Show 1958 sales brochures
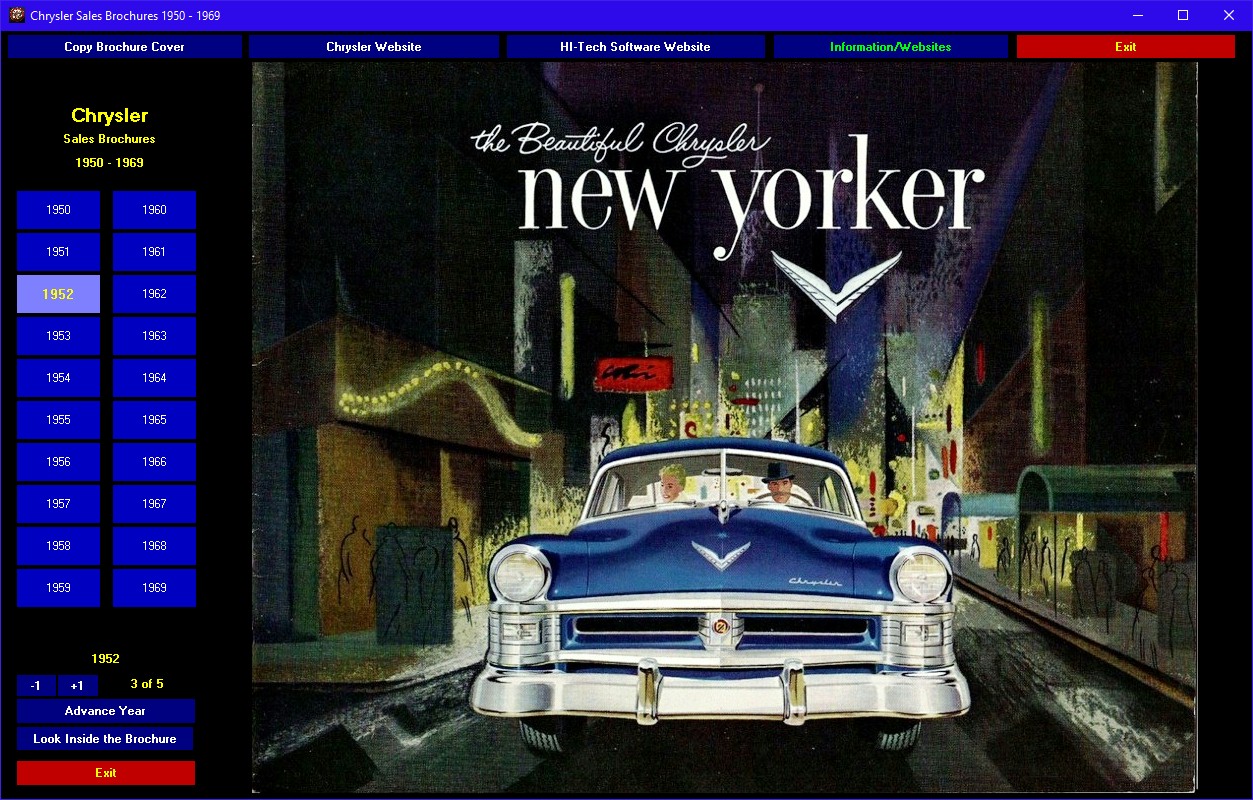Image resolution: width=1253 pixels, height=800 pixels. click(x=58, y=546)
